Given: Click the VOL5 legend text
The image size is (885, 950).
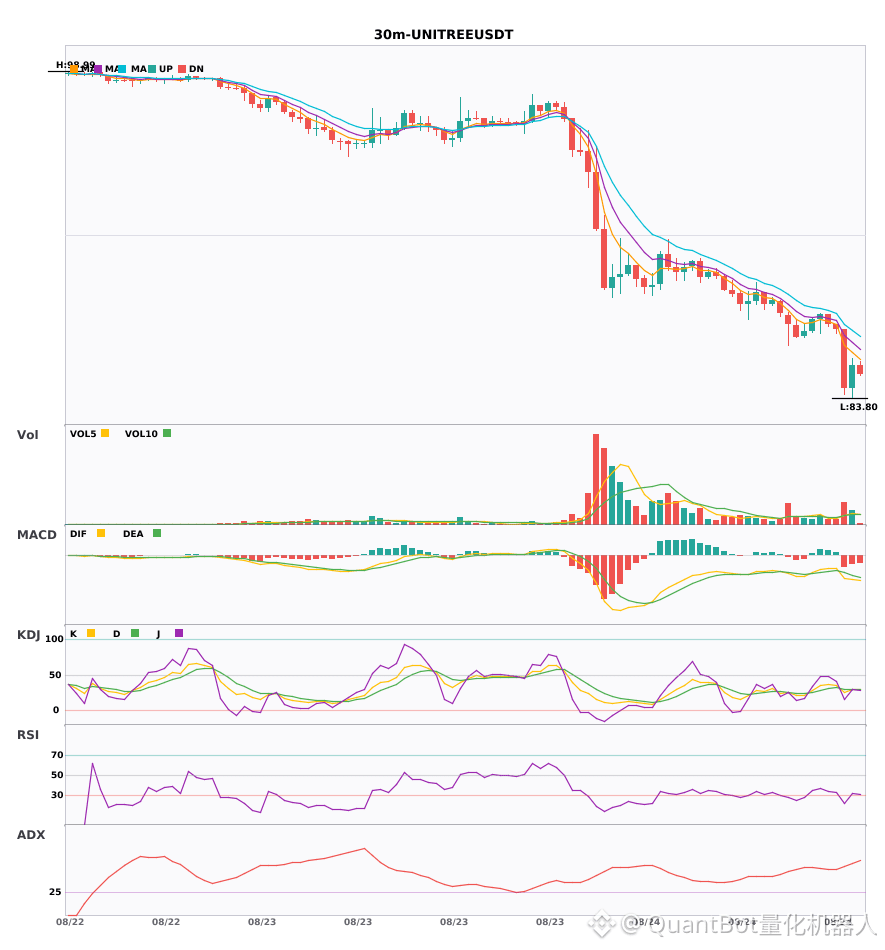Looking at the screenshot, I should (x=83, y=434).
